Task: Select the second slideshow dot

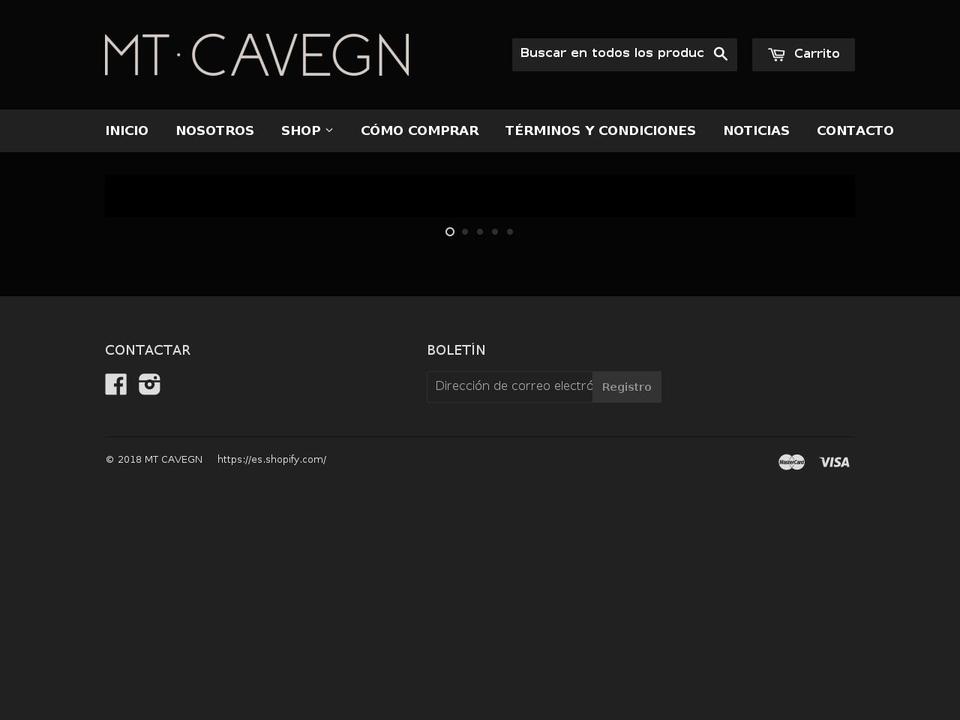Action: (x=465, y=231)
